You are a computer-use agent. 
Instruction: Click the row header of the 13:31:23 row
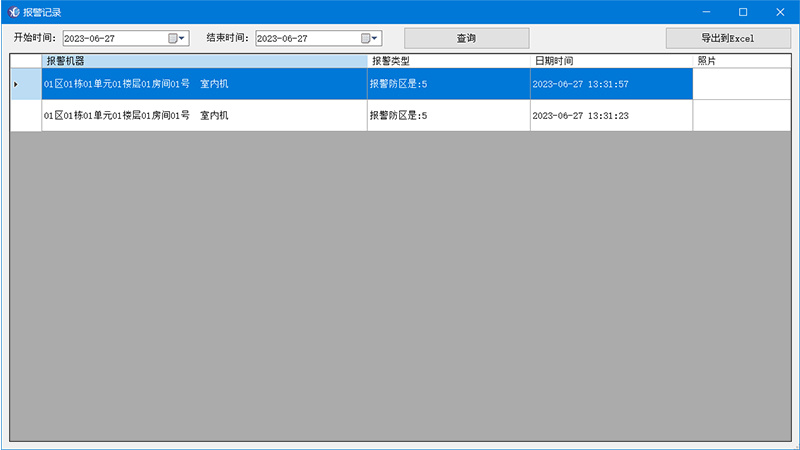click(26, 115)
